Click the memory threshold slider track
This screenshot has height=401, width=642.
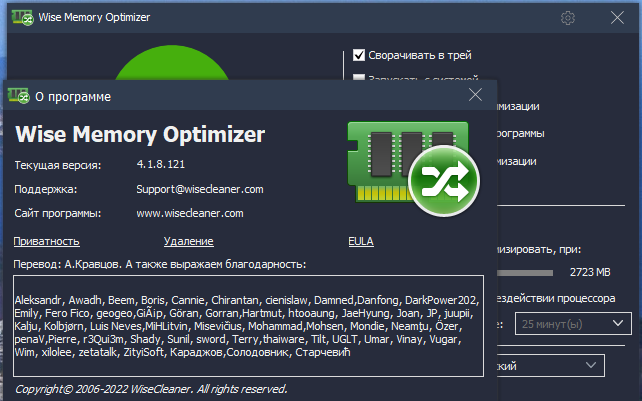(525, 273)
